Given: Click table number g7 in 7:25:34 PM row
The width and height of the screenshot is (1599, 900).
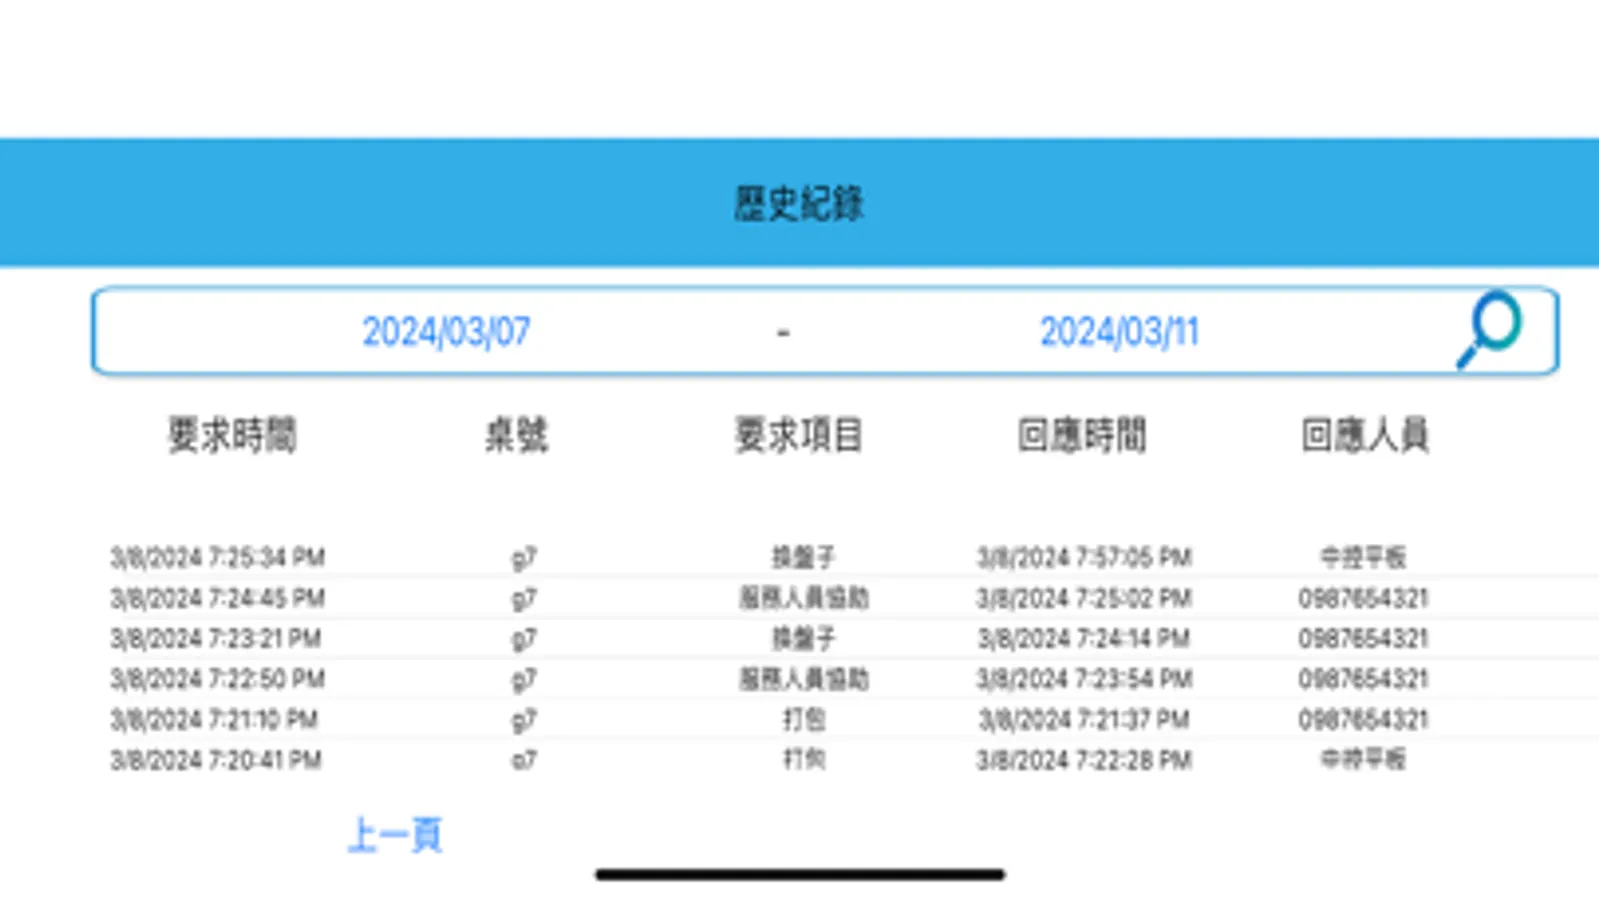Looking at the screenshot, I should pyautogui.click(x=524, y=558).
